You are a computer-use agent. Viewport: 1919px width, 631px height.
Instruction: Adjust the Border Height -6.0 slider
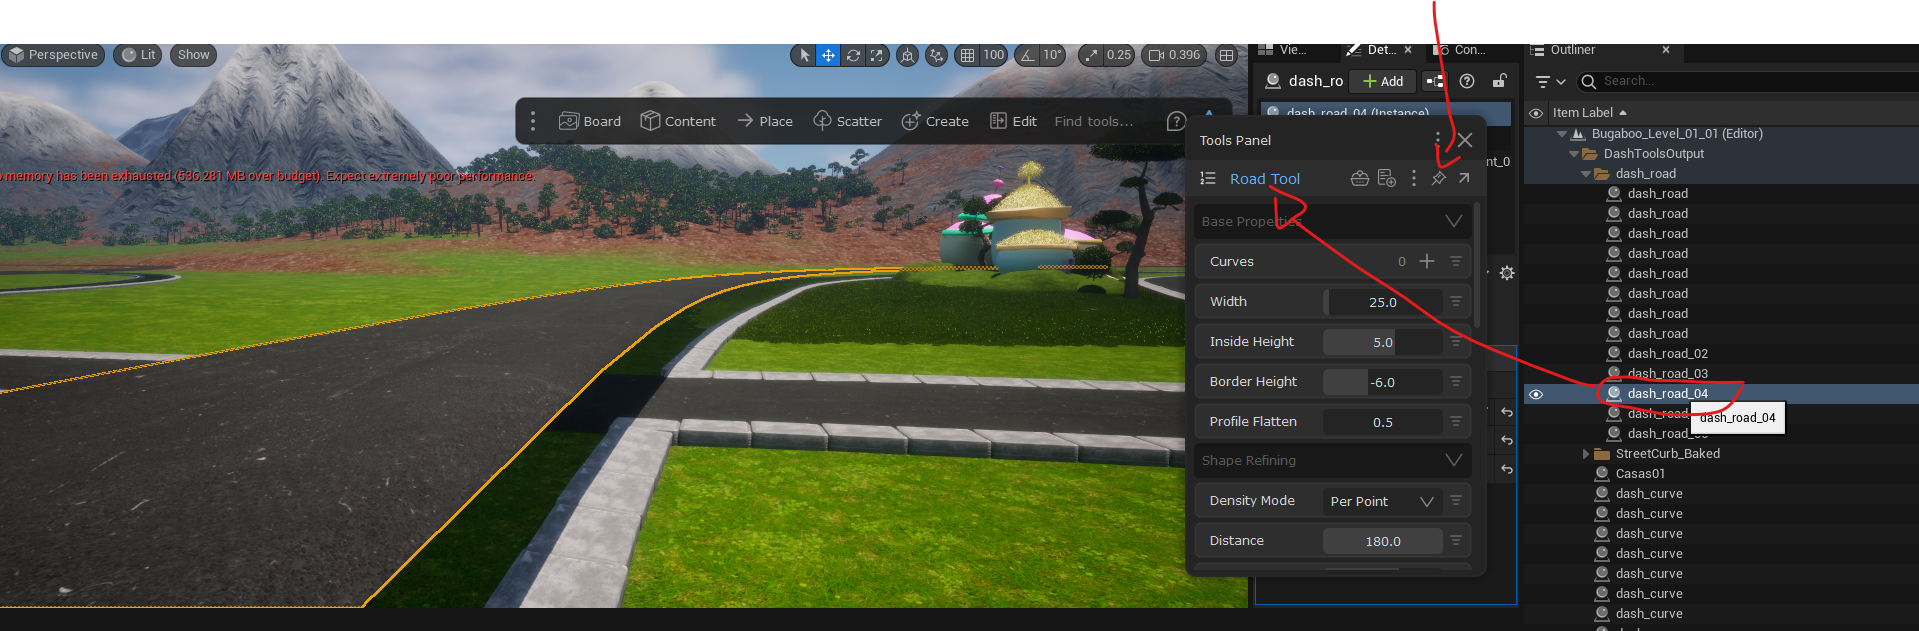[1383, 382]
